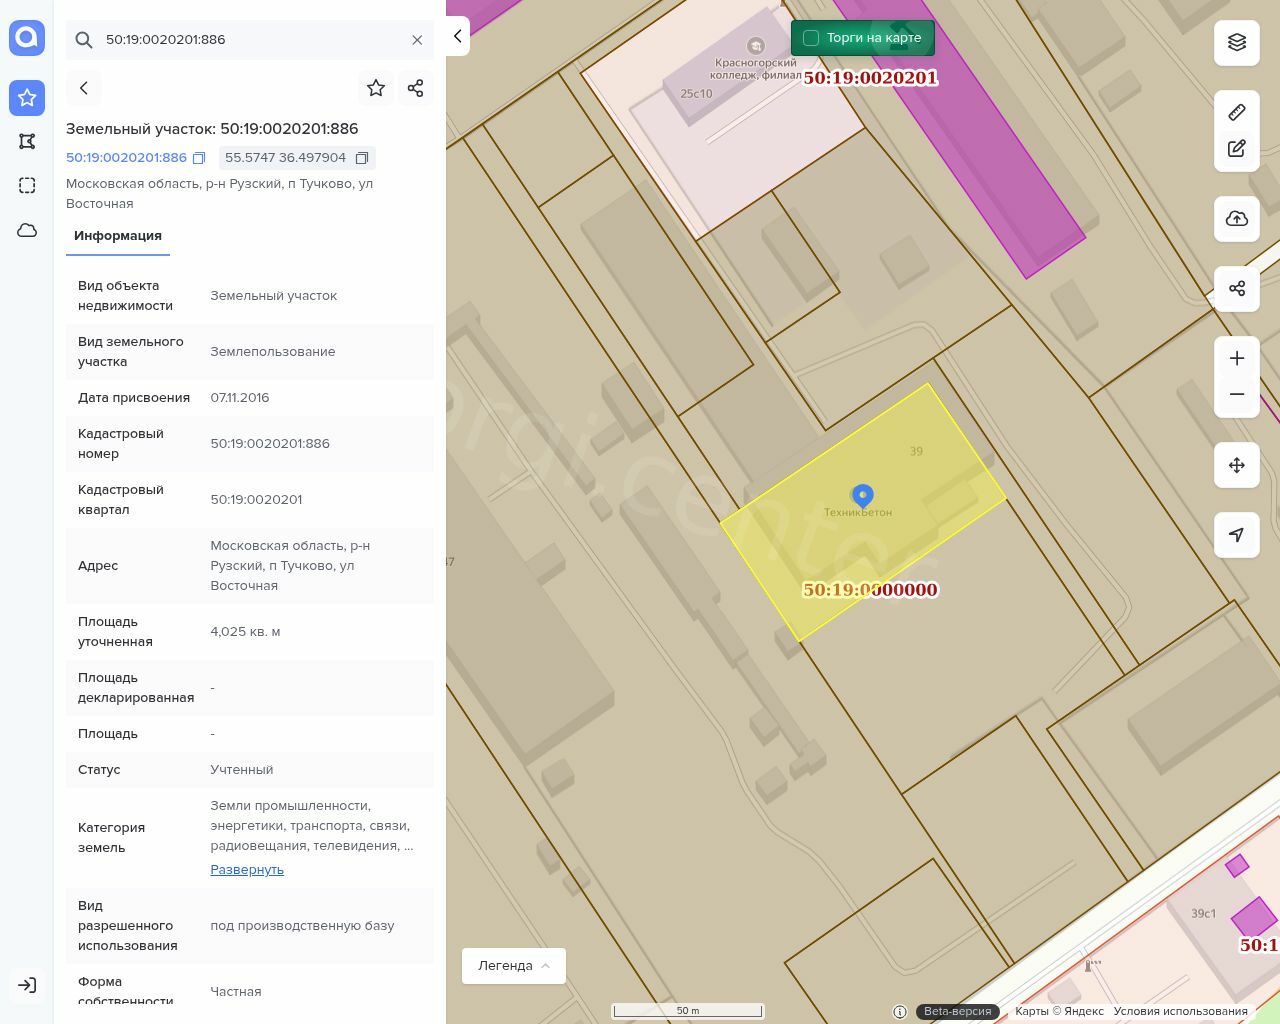The width and height of the screenshot is (1280, 1024).
Task: Clear the search field text
Action: (x=417, y=40)
